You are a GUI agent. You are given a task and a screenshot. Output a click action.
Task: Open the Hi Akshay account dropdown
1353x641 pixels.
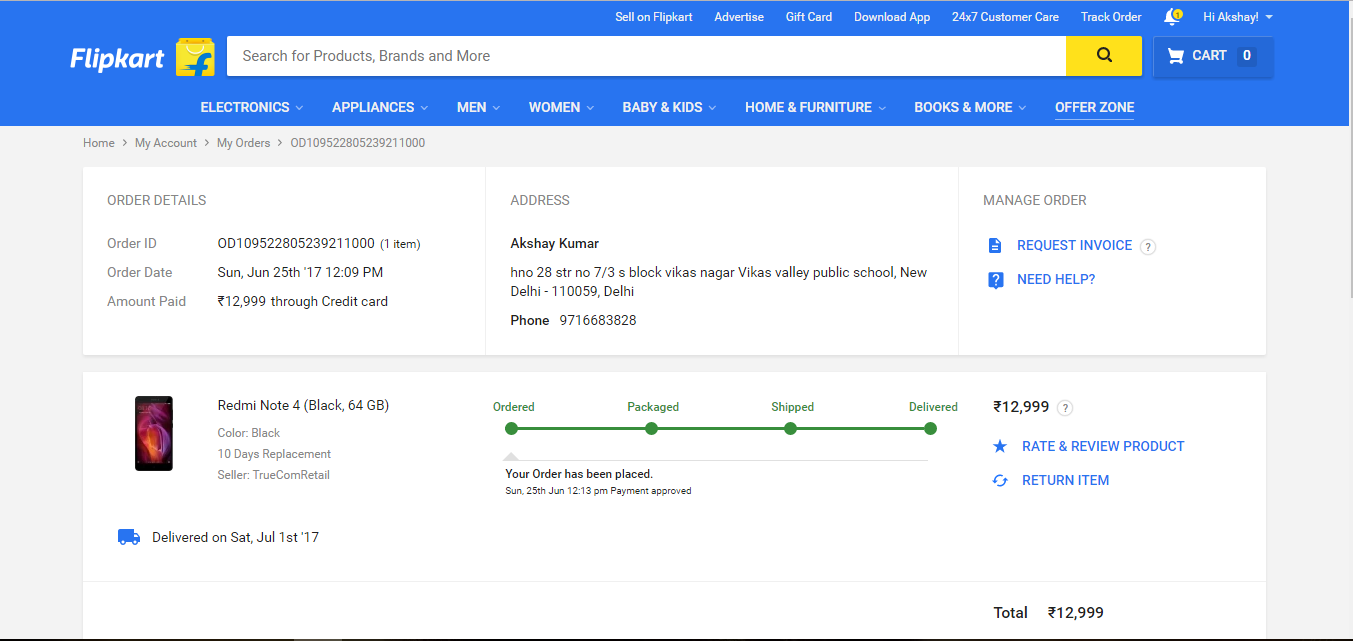[x=1237, y=17]
